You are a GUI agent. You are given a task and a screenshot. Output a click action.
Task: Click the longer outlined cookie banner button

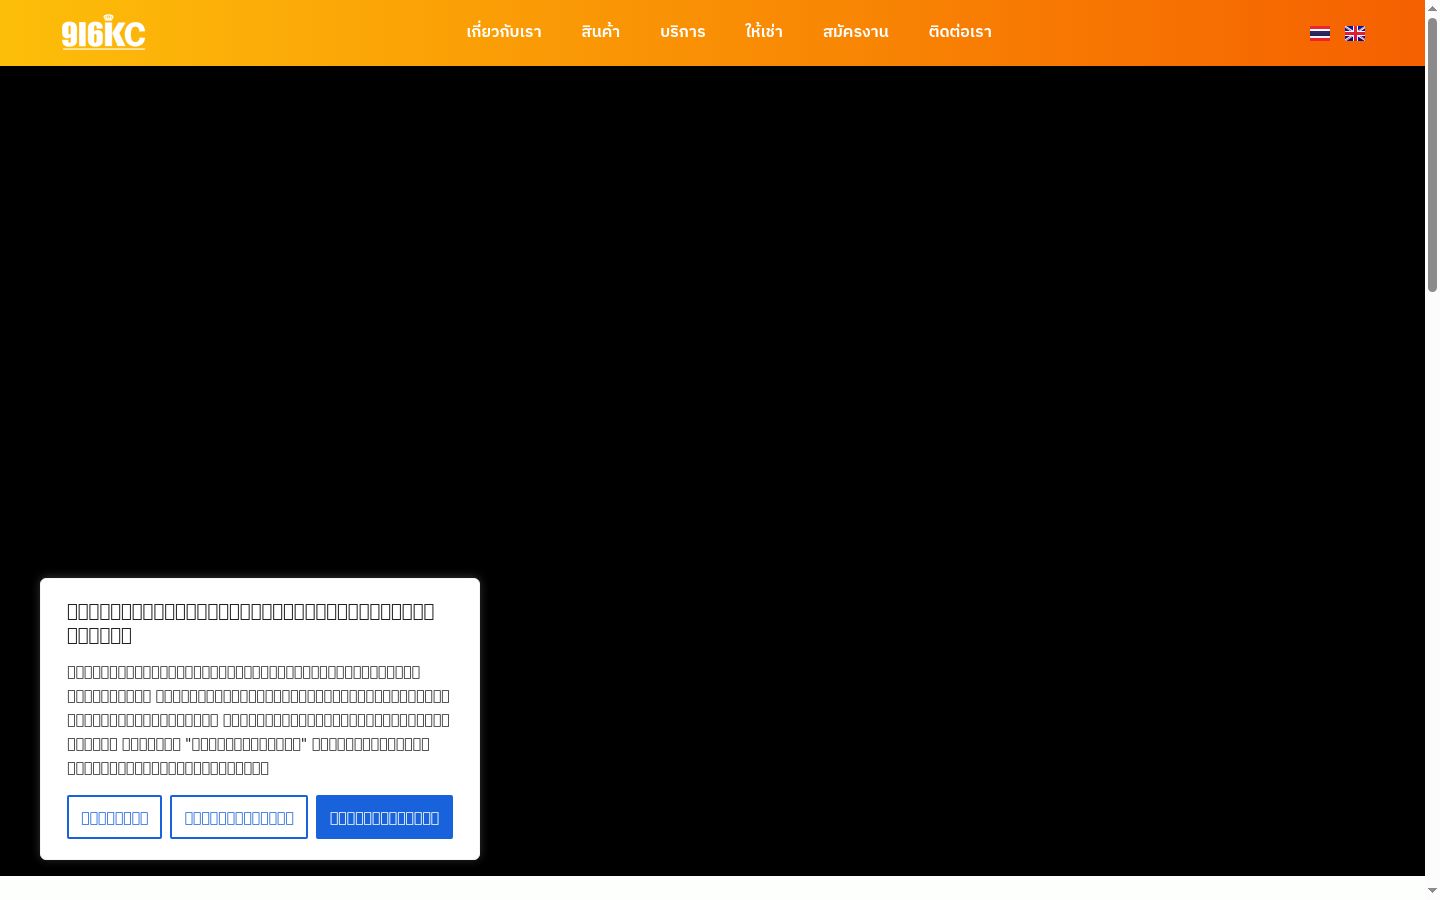point(239,817)
